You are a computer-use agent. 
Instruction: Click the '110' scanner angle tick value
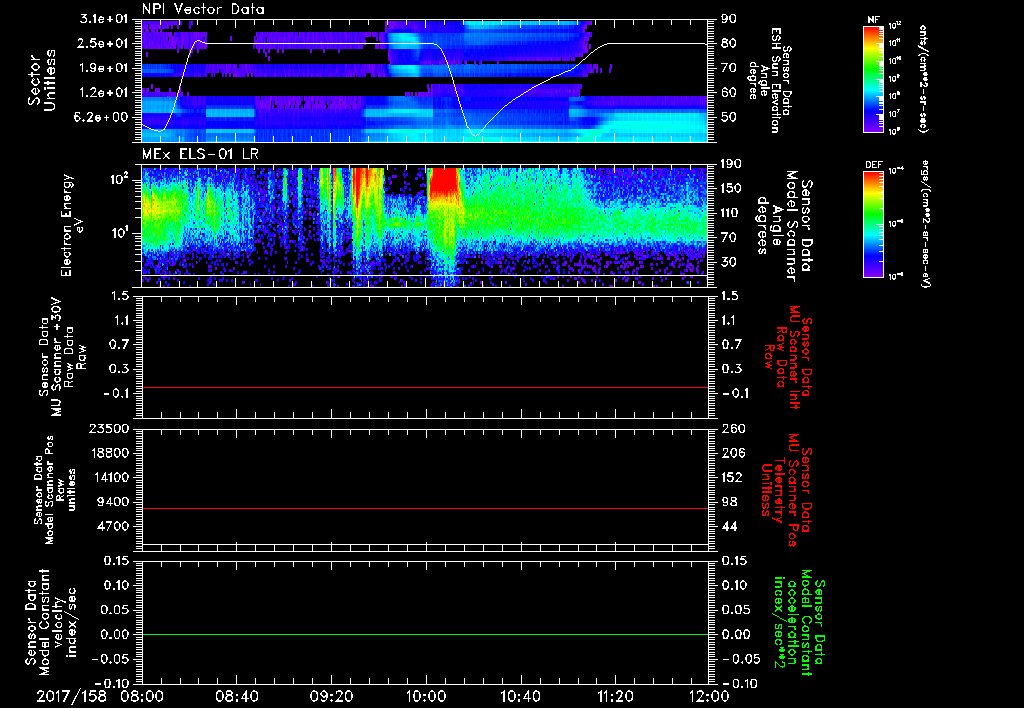click(731, 213)
